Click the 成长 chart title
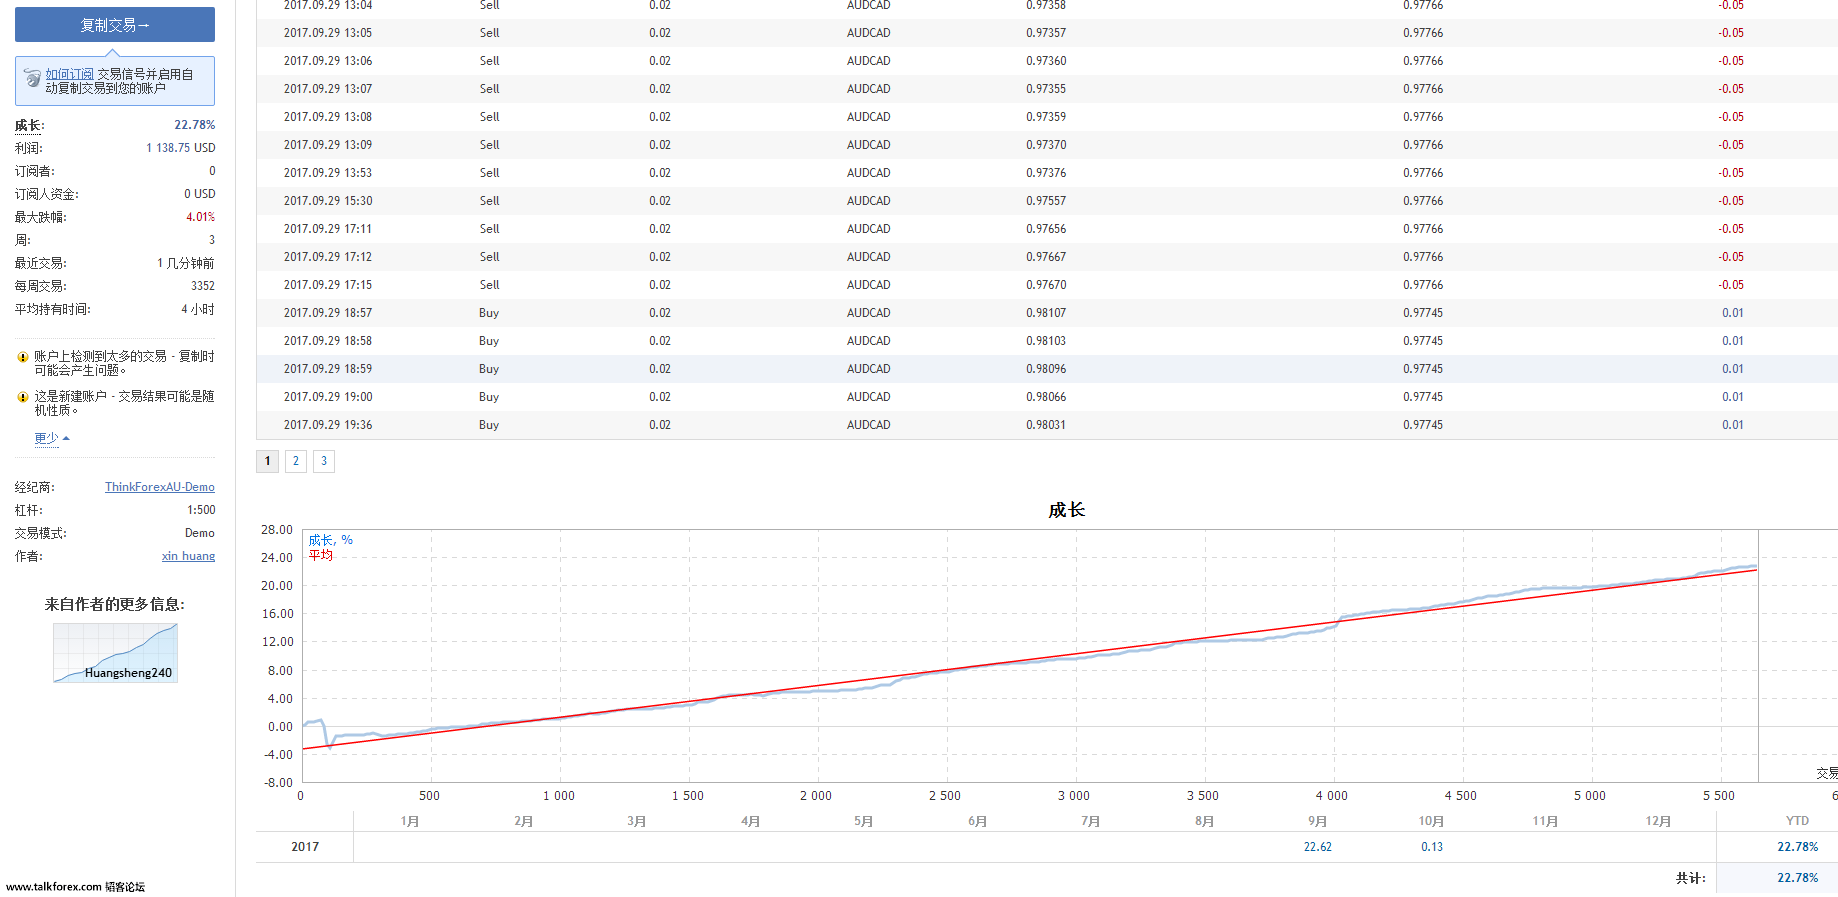Image resolution: width=1838 pixels, height=897 pixels. coord(1067,510)
